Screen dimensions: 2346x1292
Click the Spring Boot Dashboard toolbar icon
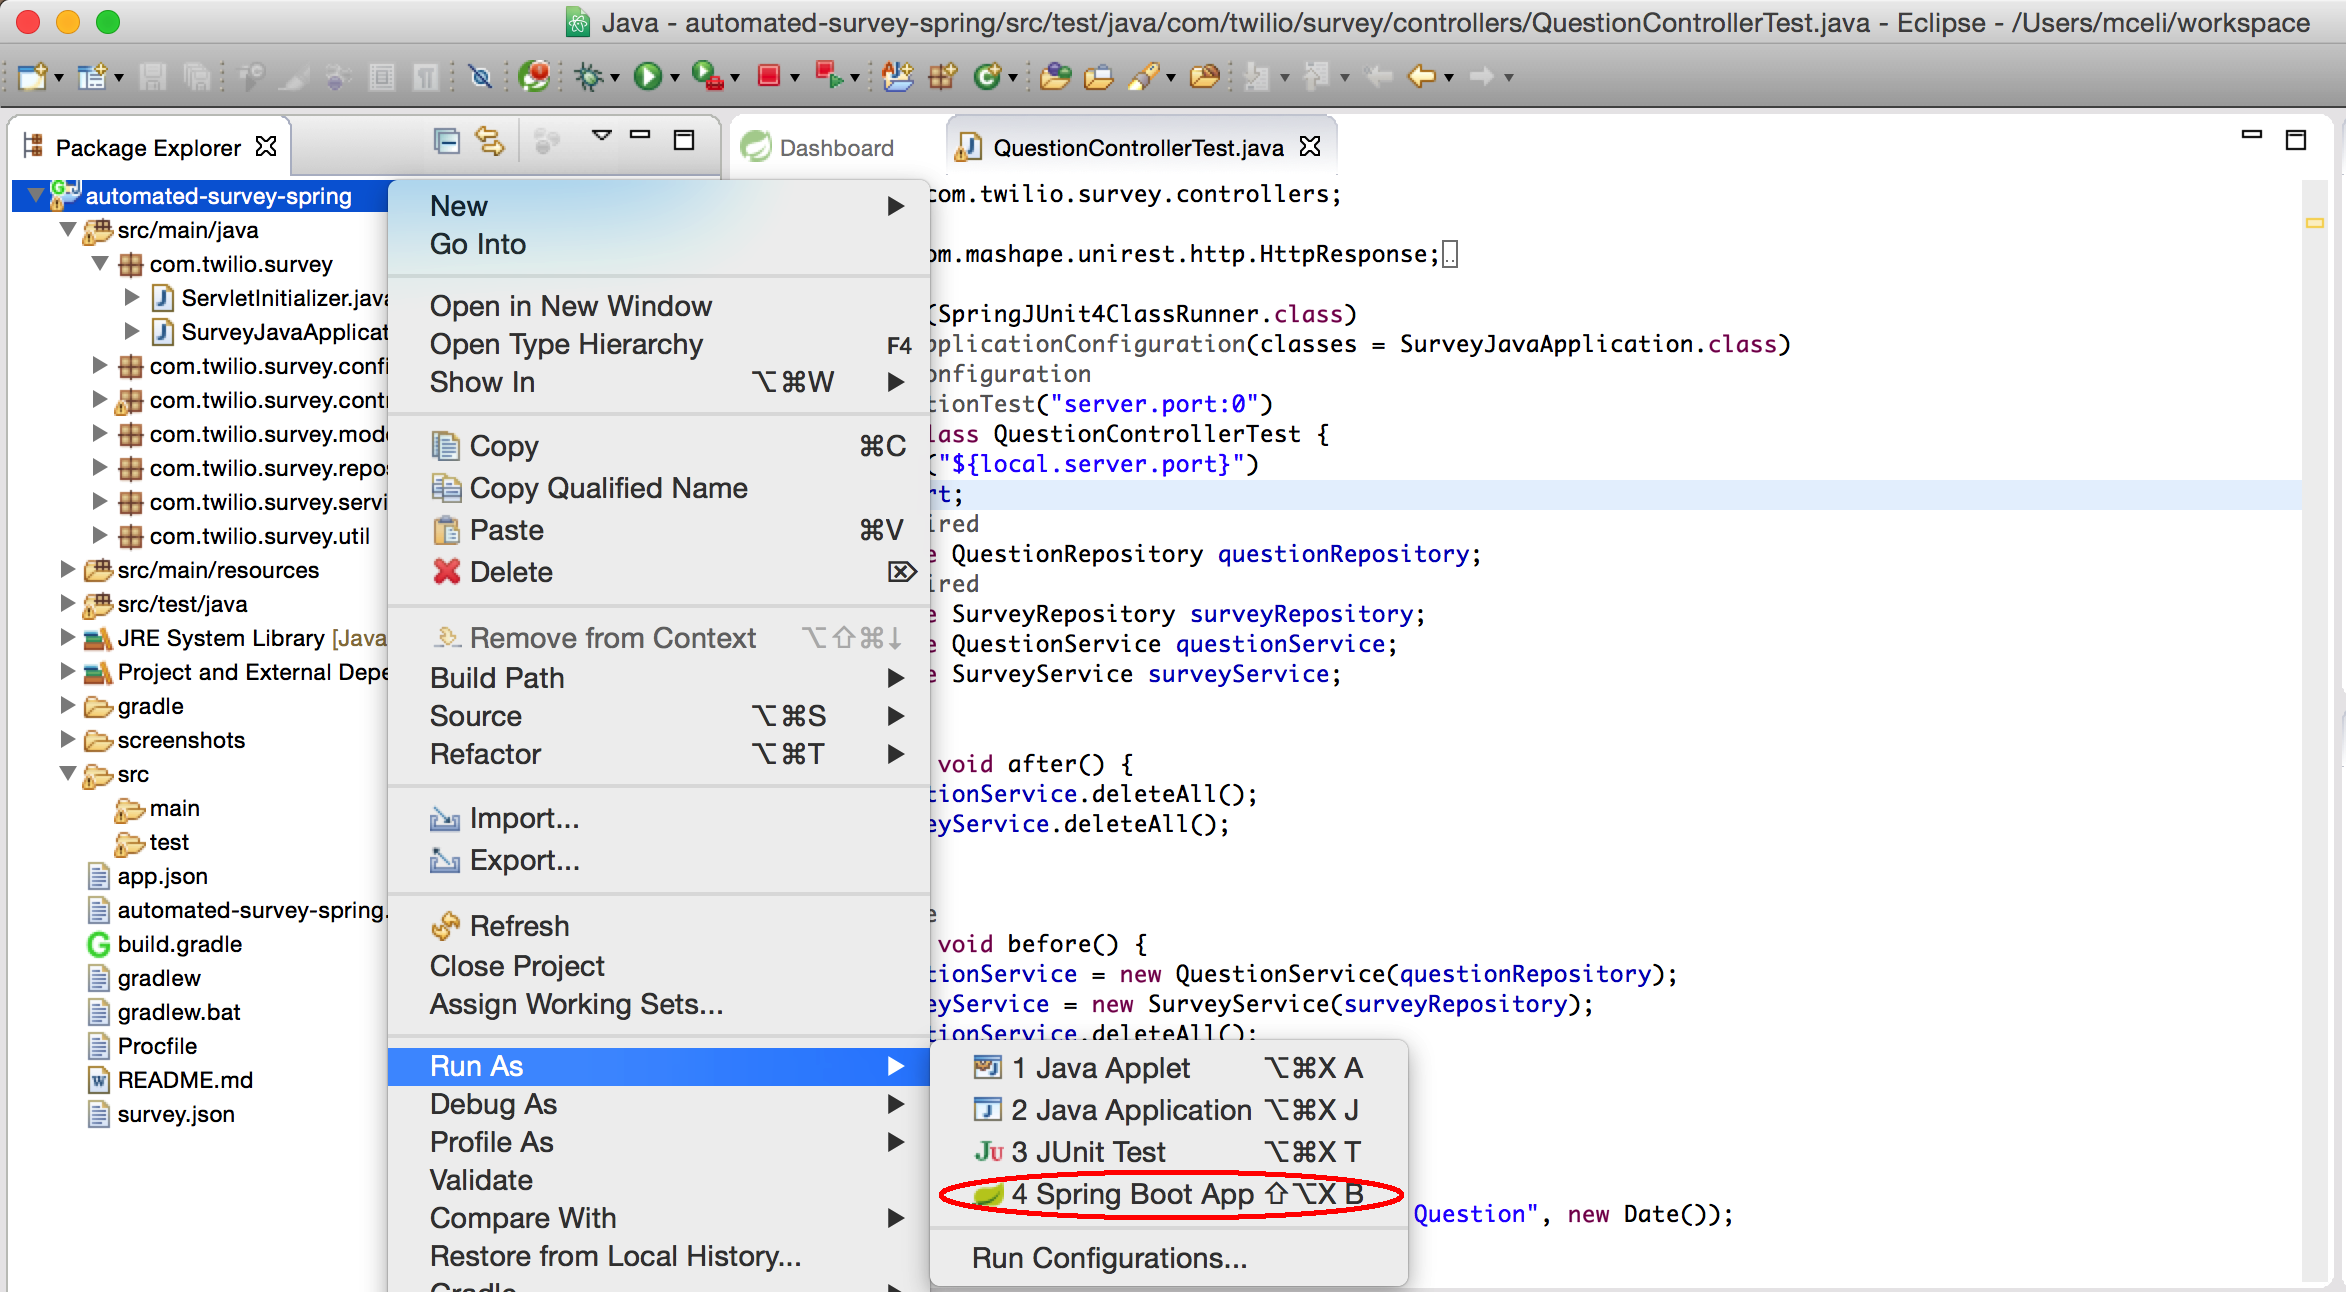coord(535,76)
